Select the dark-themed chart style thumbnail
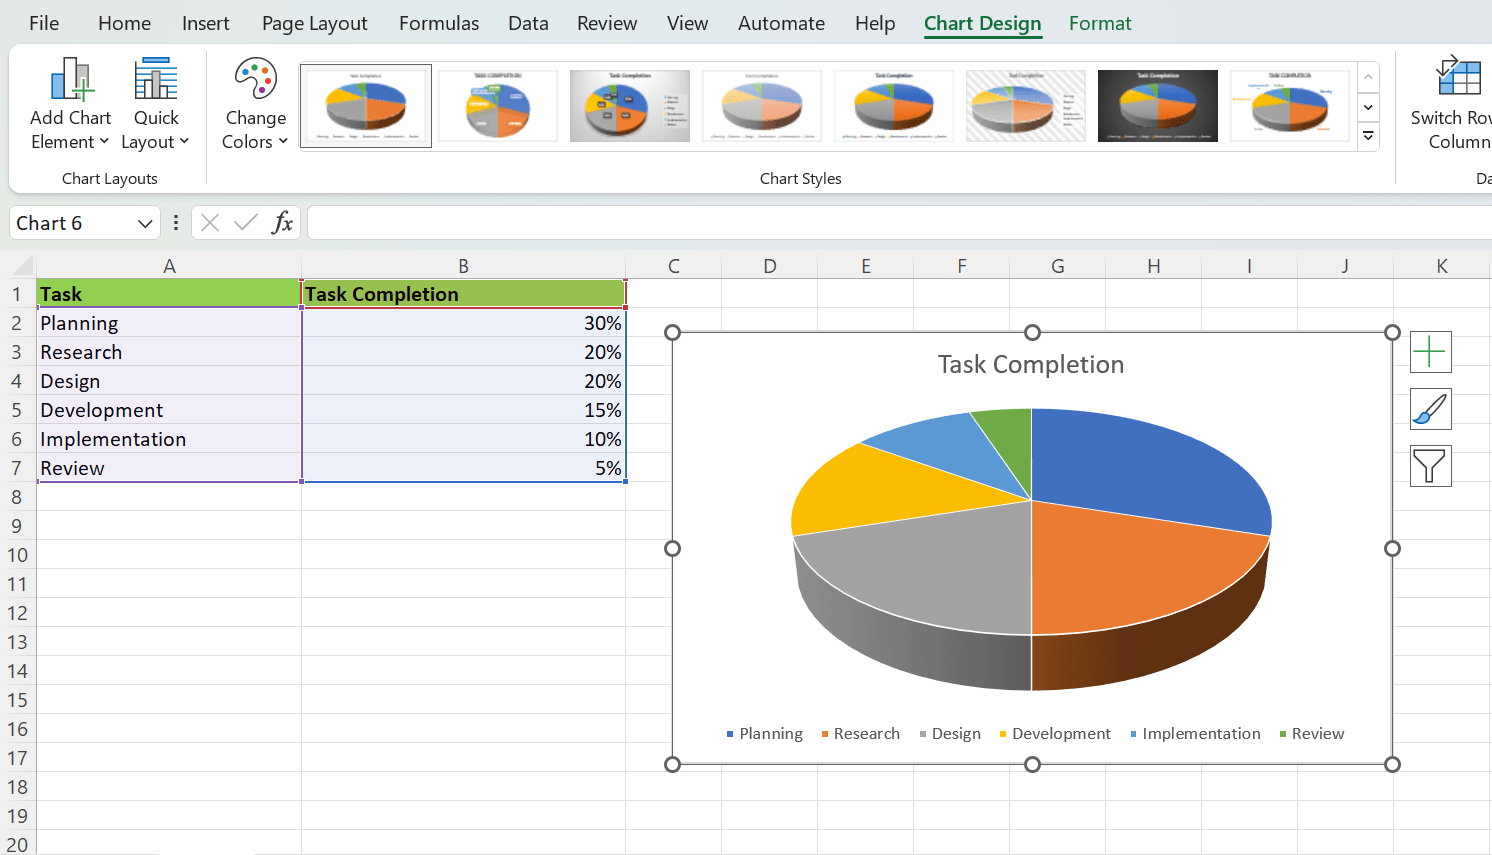This screenshot has height=855, width=1492. (1157, 105)
